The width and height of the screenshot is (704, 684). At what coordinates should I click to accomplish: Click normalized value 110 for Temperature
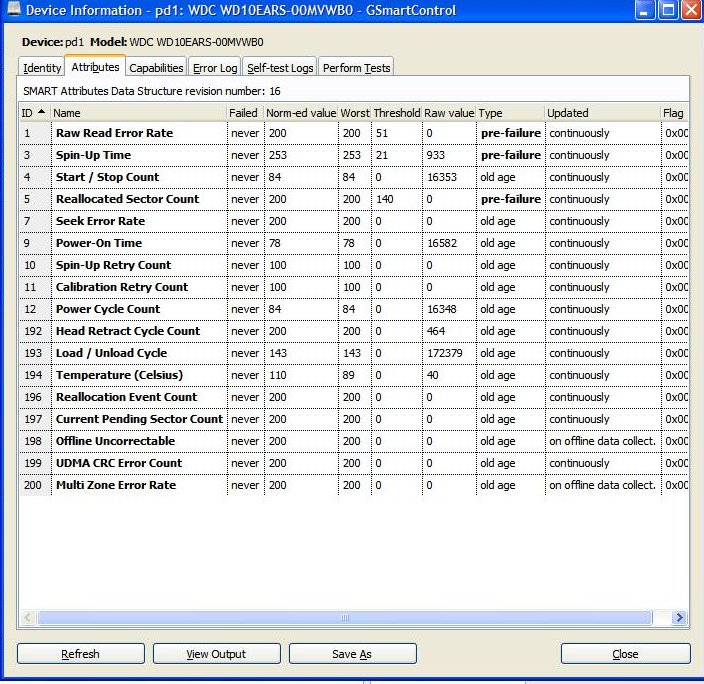(278, 375)
